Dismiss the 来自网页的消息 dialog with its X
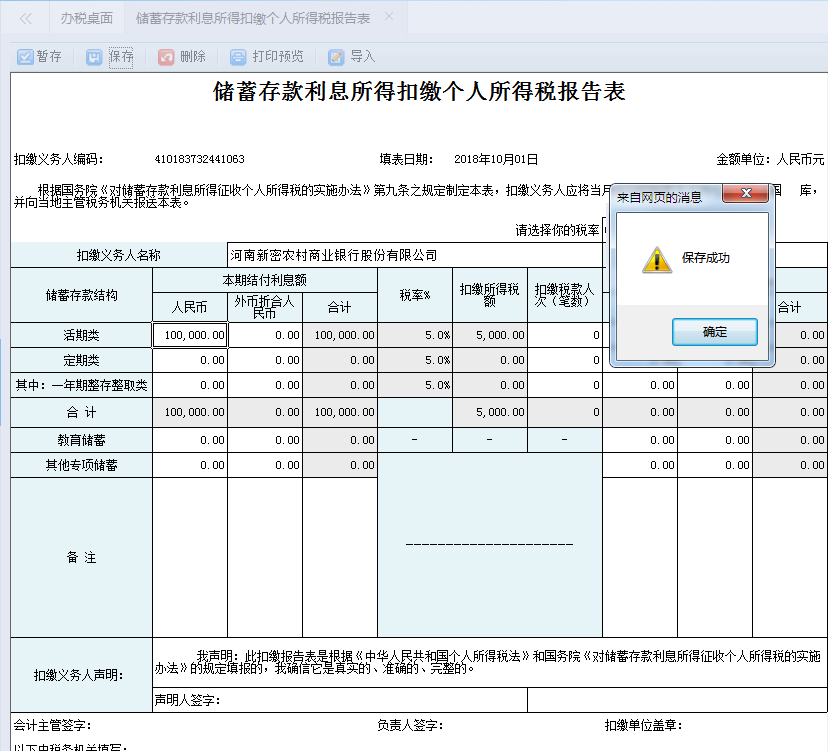This screenshot has height=751, width=828. (745, 194)
